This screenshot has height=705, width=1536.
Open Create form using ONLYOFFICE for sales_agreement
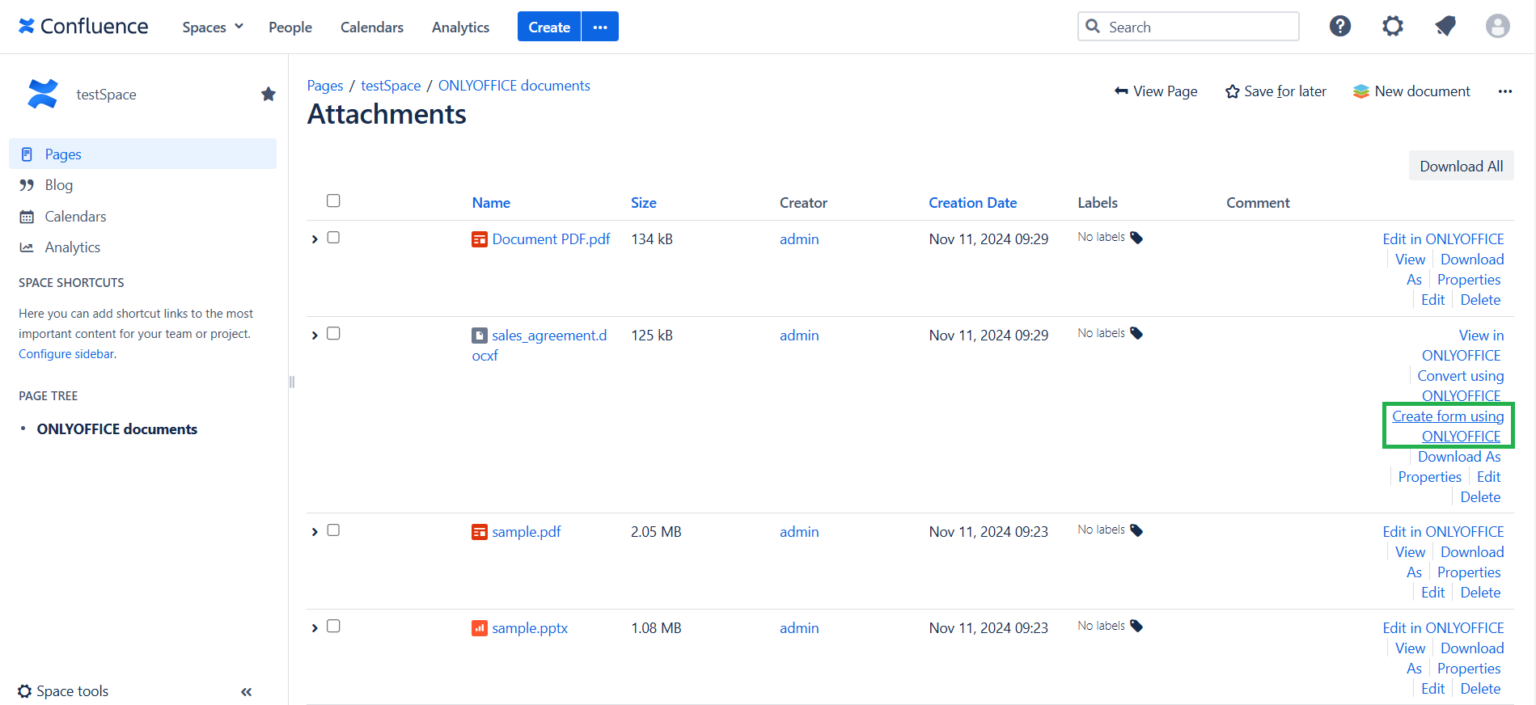pos(1448,426)
